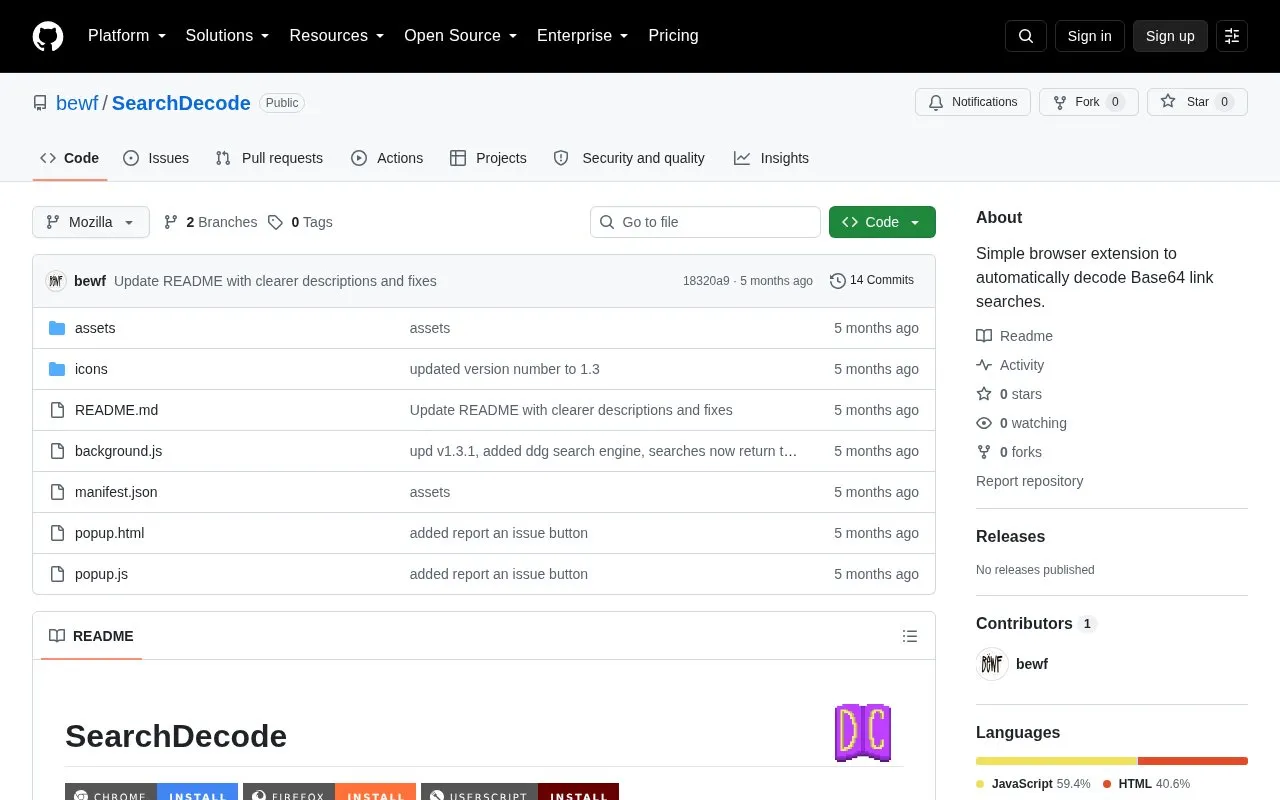Open the 0 forks link
Image resolution: width=1280 pixels, height=800 pixels.
[1009, 452]
